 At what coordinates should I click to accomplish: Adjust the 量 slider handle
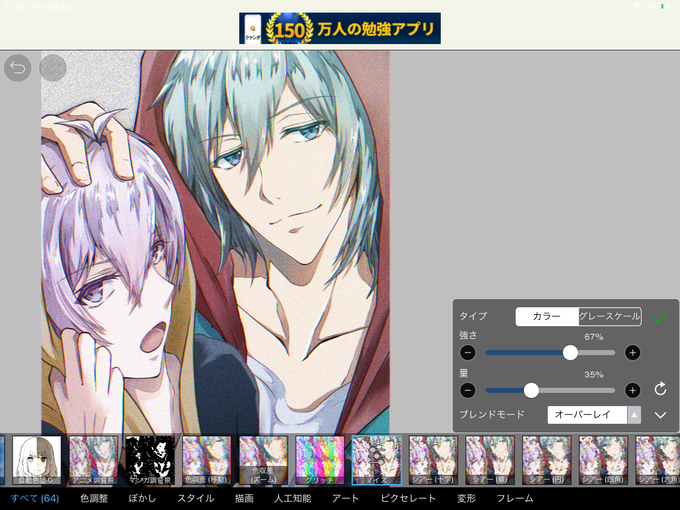pyautogui.click(x=531, y=390)
